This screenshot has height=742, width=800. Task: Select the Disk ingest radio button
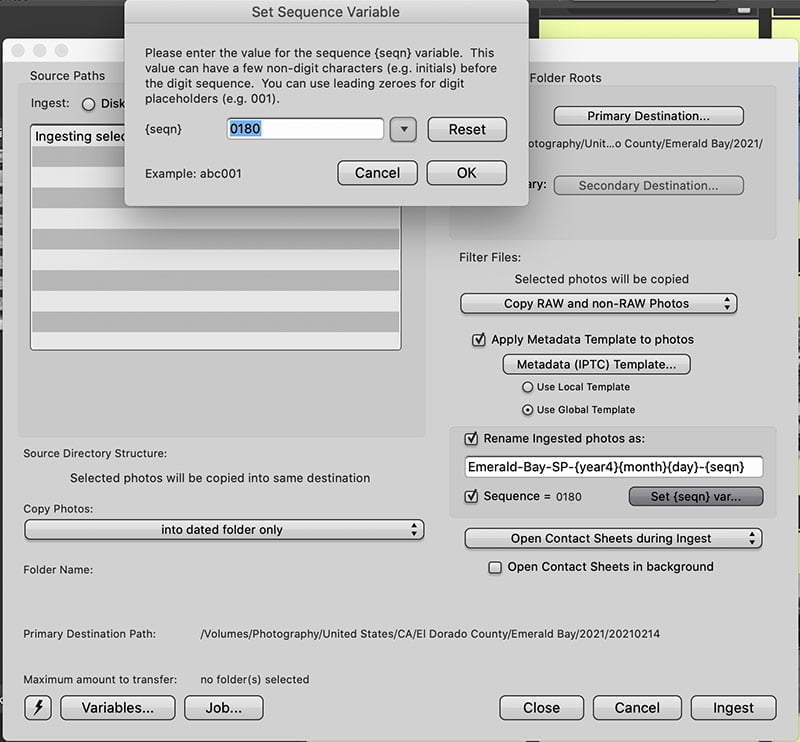(x=88, y=104)
